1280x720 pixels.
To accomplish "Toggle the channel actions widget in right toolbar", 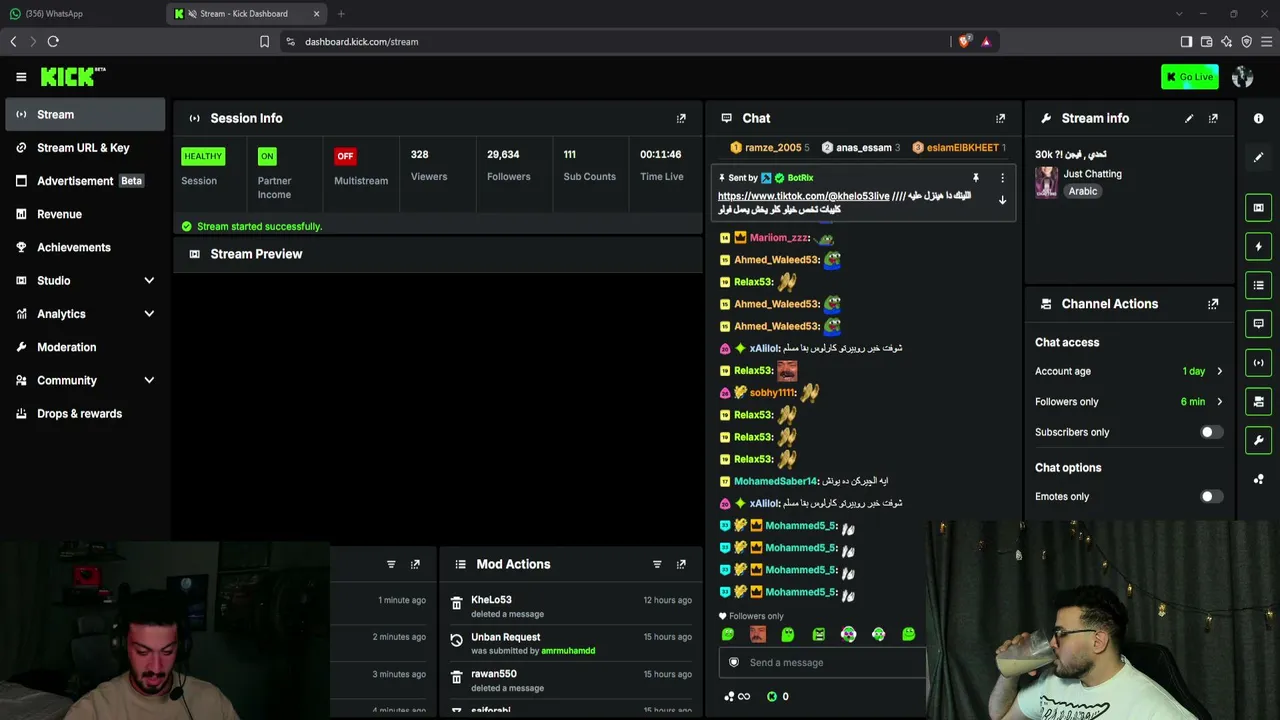I will pyautogui.click(x=1258, y=401).
